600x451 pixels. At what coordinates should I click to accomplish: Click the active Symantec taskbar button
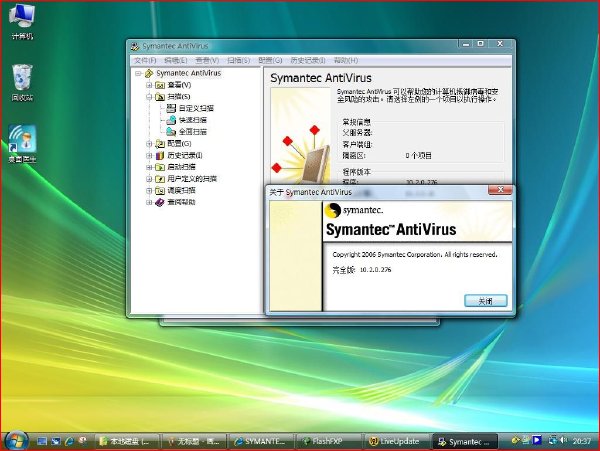tap(465, 441)
